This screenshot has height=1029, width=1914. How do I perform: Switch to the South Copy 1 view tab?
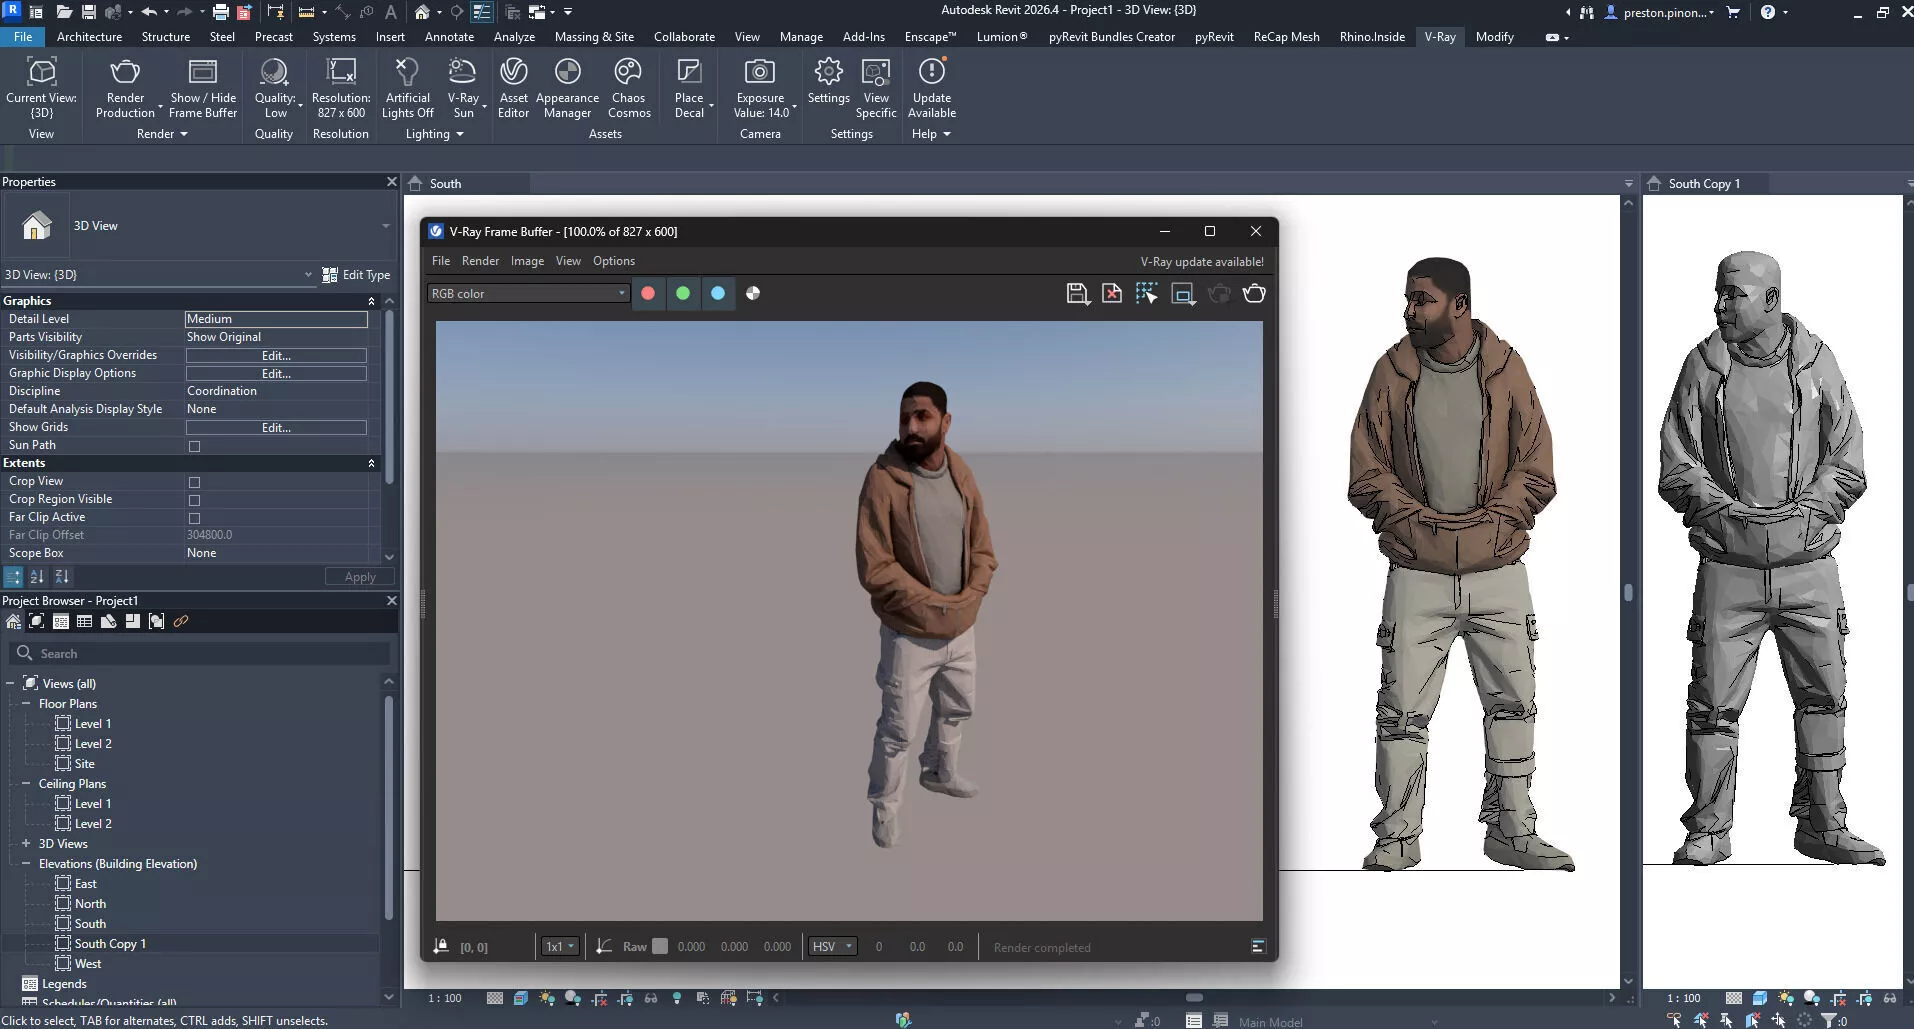point(1704,184)
